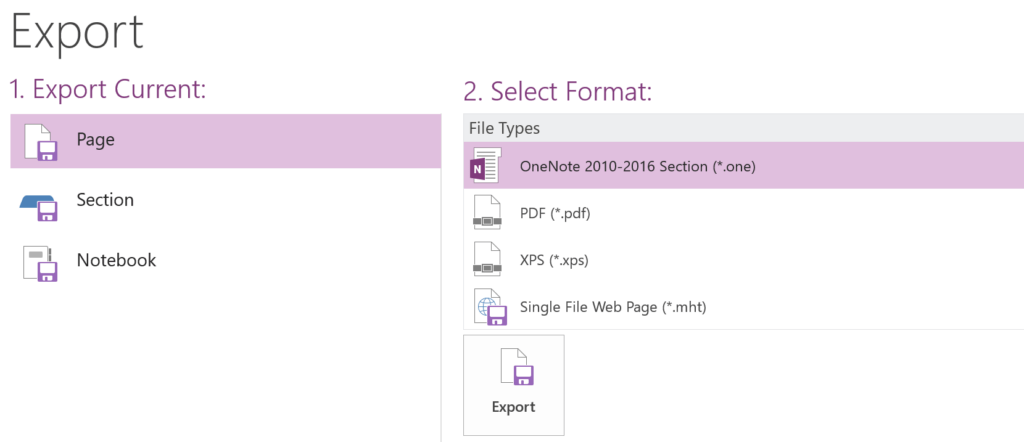Image resolution: width=1024 pixels, height=442 pixels.
Task: Choose the Section label to export
Action: click(105, 200)
